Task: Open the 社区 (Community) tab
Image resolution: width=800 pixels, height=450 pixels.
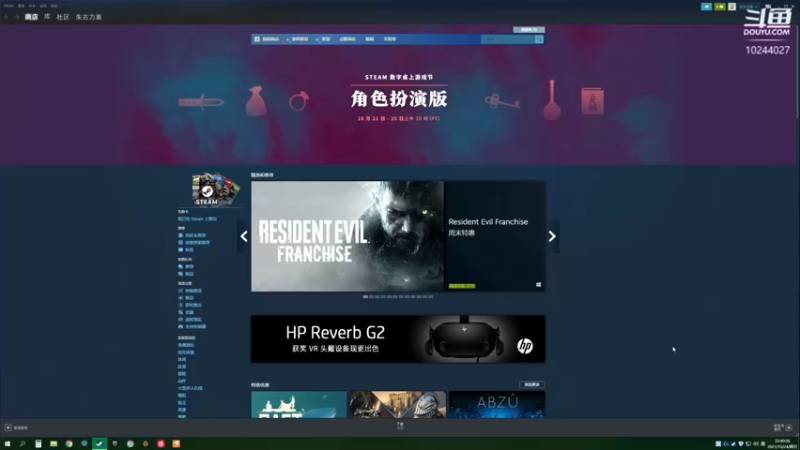Action: pos(63,17)
